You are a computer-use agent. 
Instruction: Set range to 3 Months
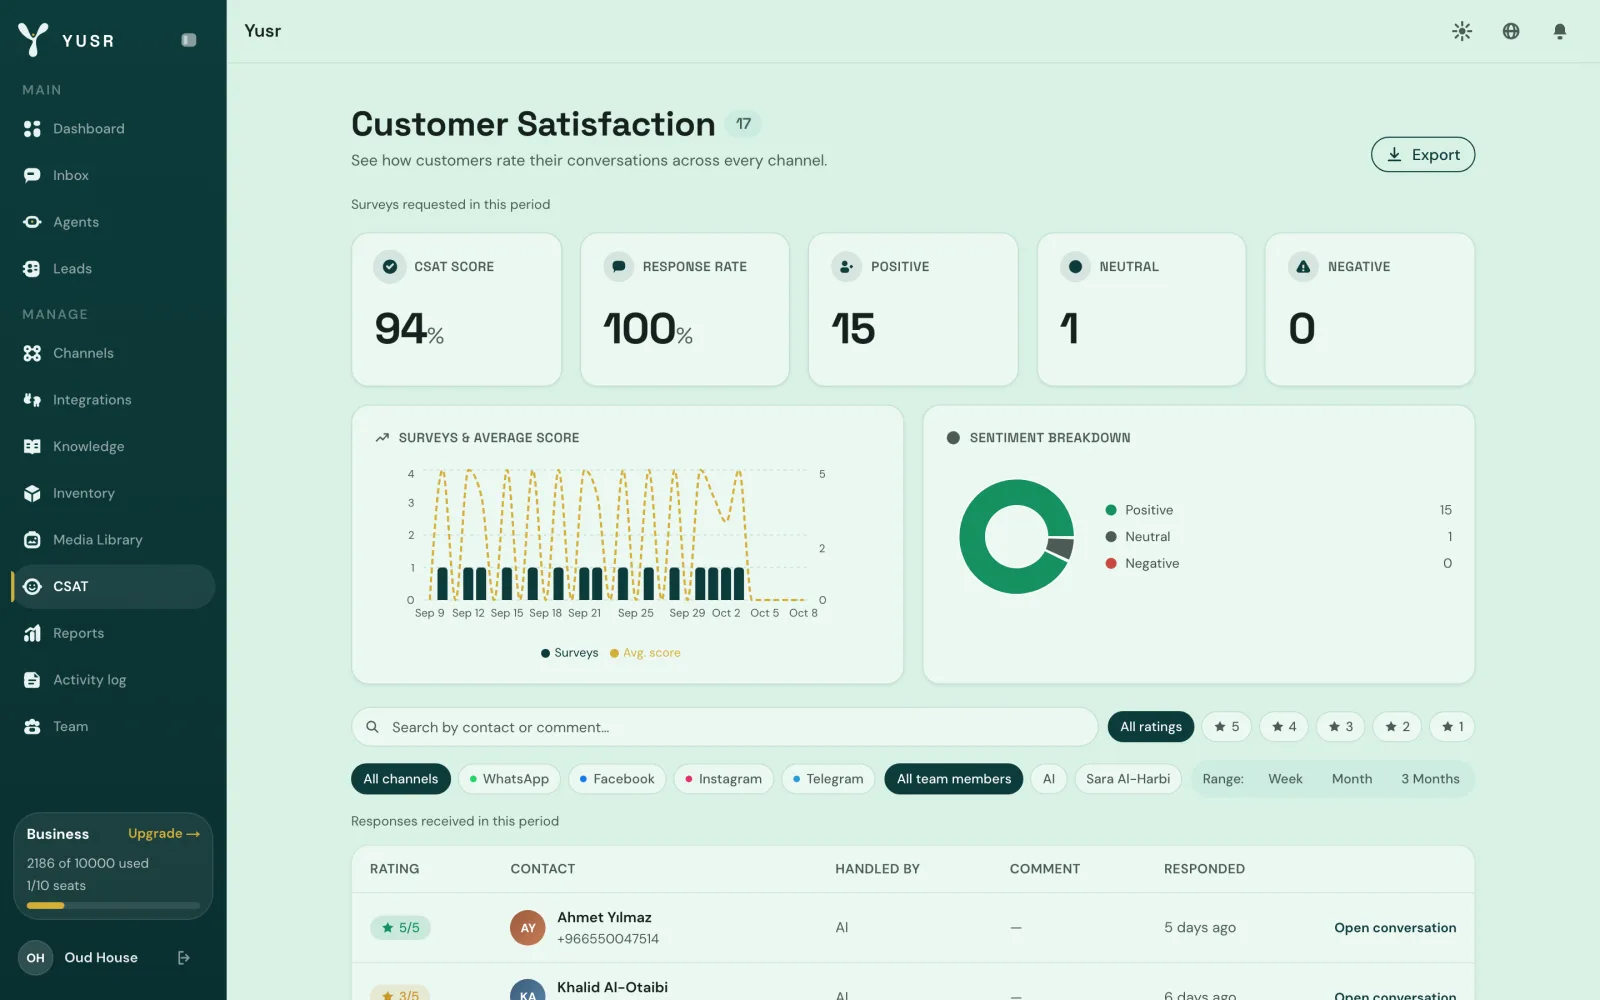pos(1430,779)
